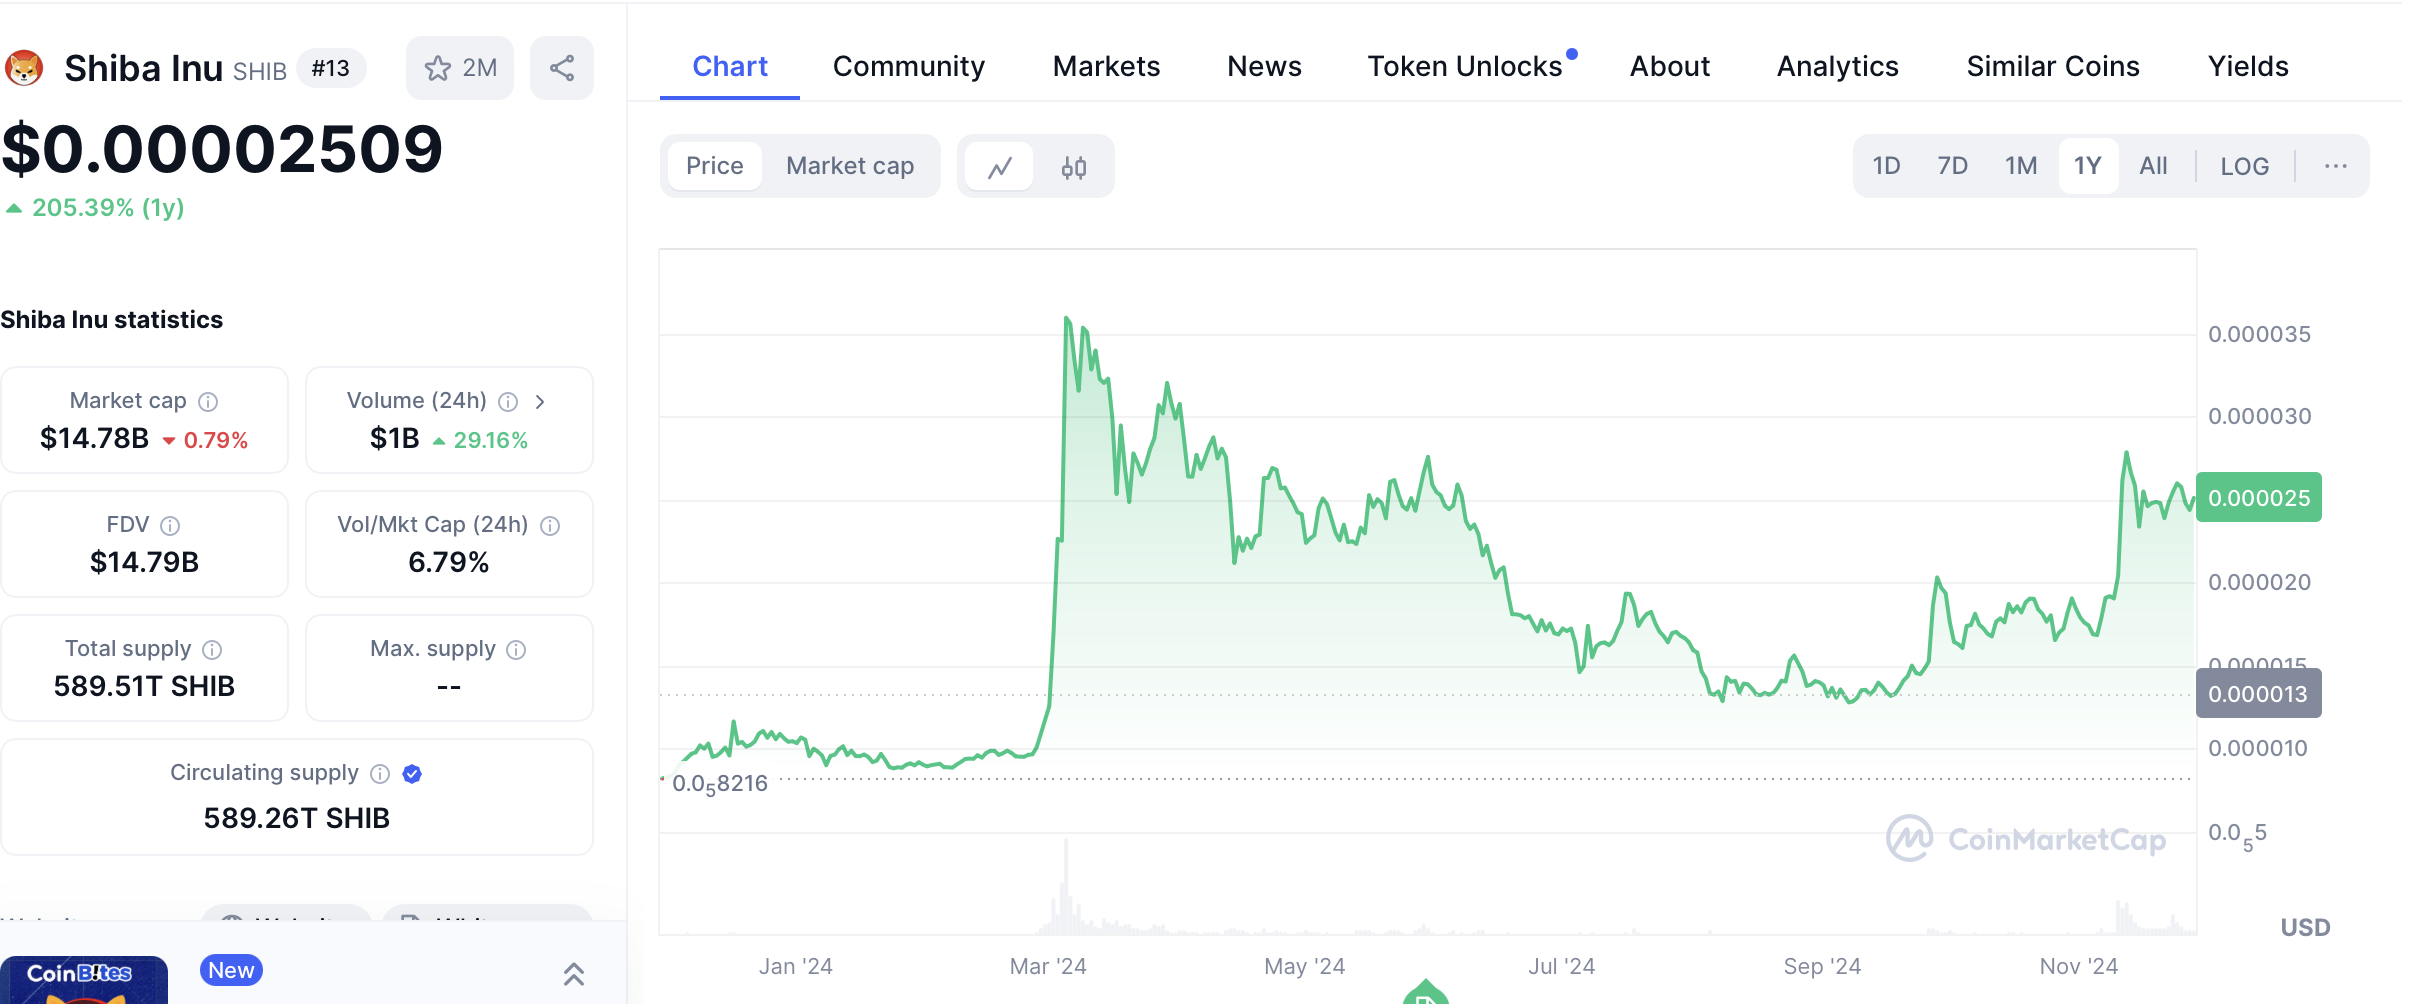Screen dimensions: 2414x1004
Task: Open chart more options ellipsis menu
Action: click(2335, 166)
